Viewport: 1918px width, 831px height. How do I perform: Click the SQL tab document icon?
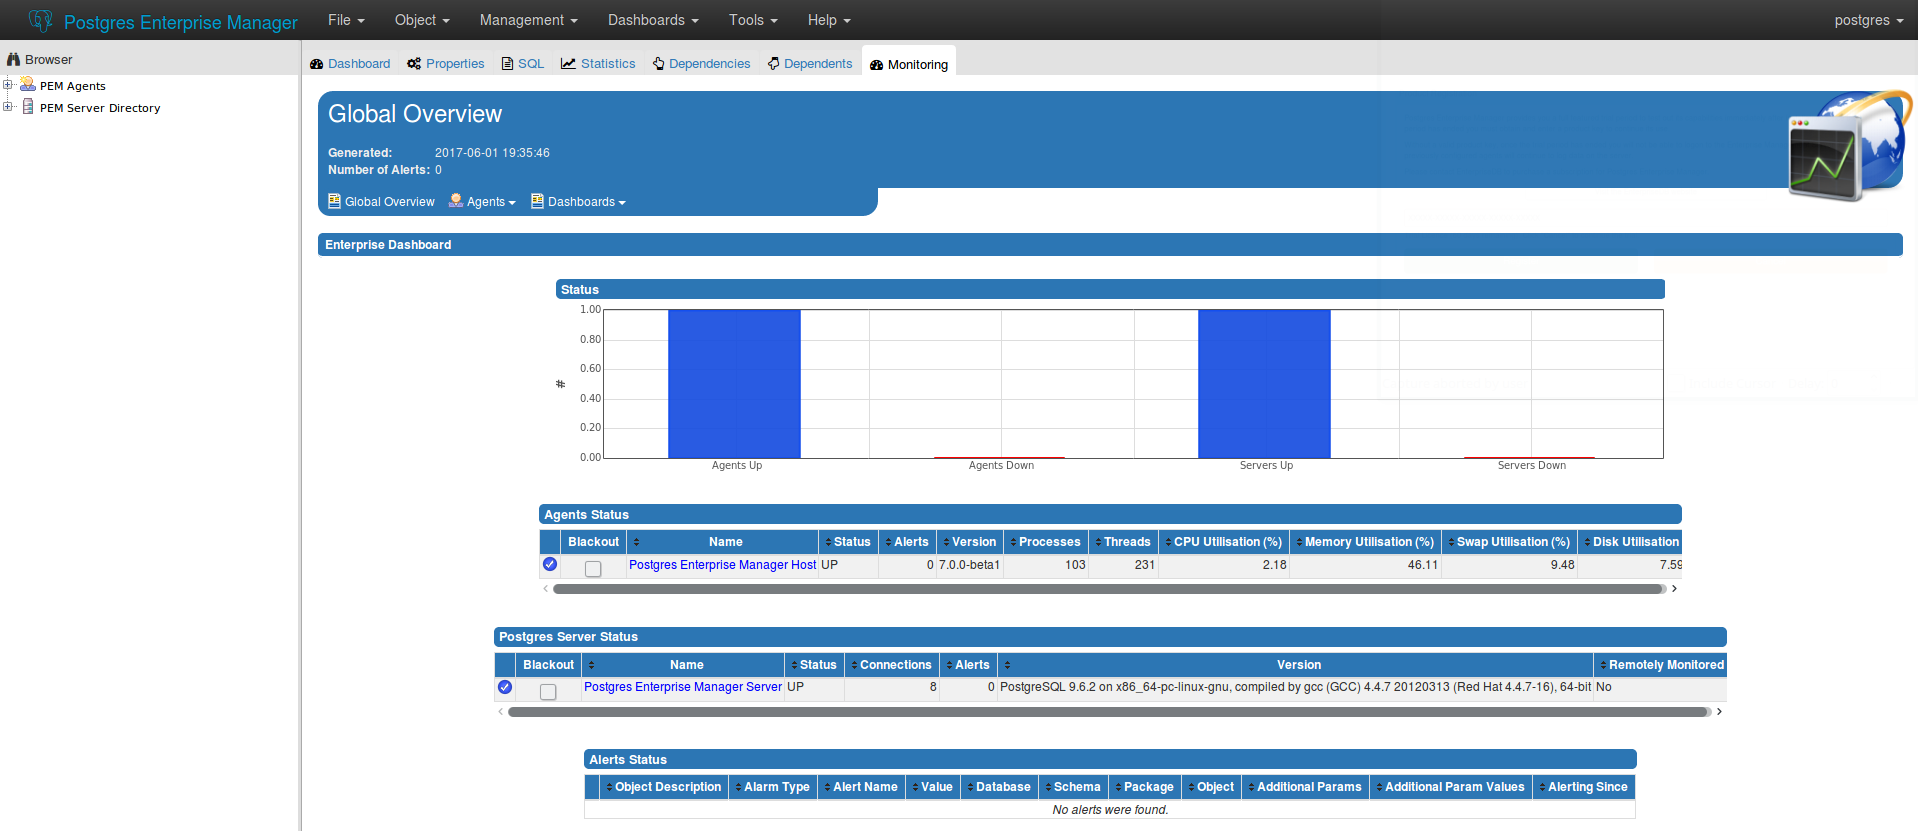(508, 64)
